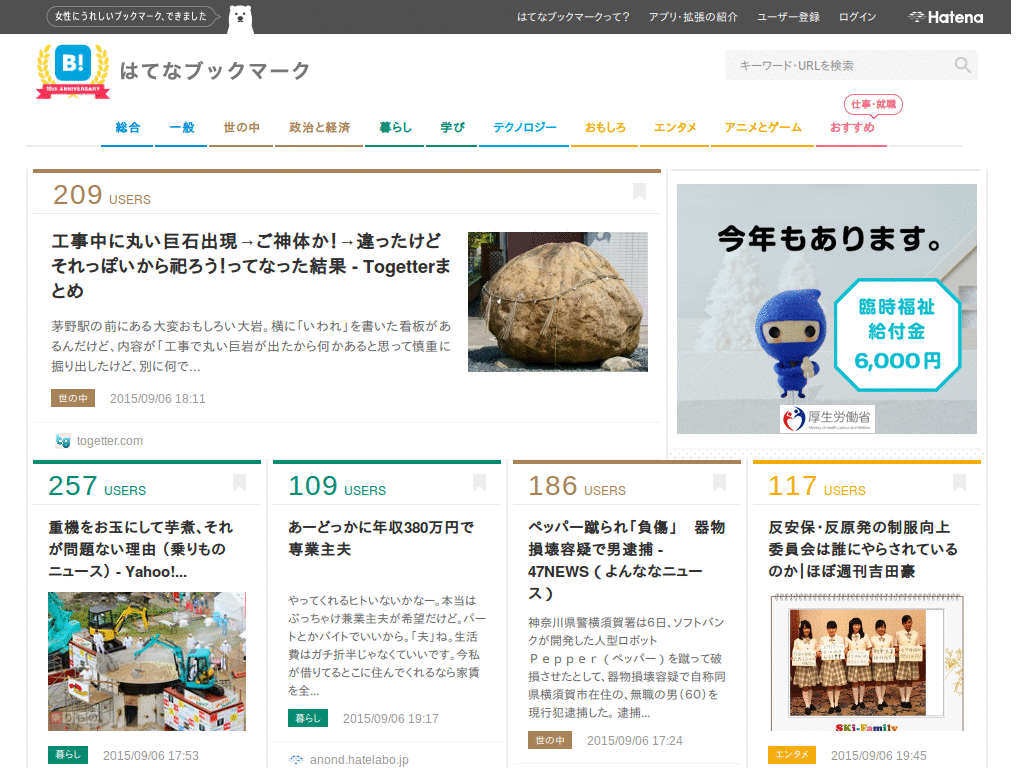Open the 反安保・反原発の制服向上委員会 article title
1024x768 pixels.
click(x=863, y=549)
